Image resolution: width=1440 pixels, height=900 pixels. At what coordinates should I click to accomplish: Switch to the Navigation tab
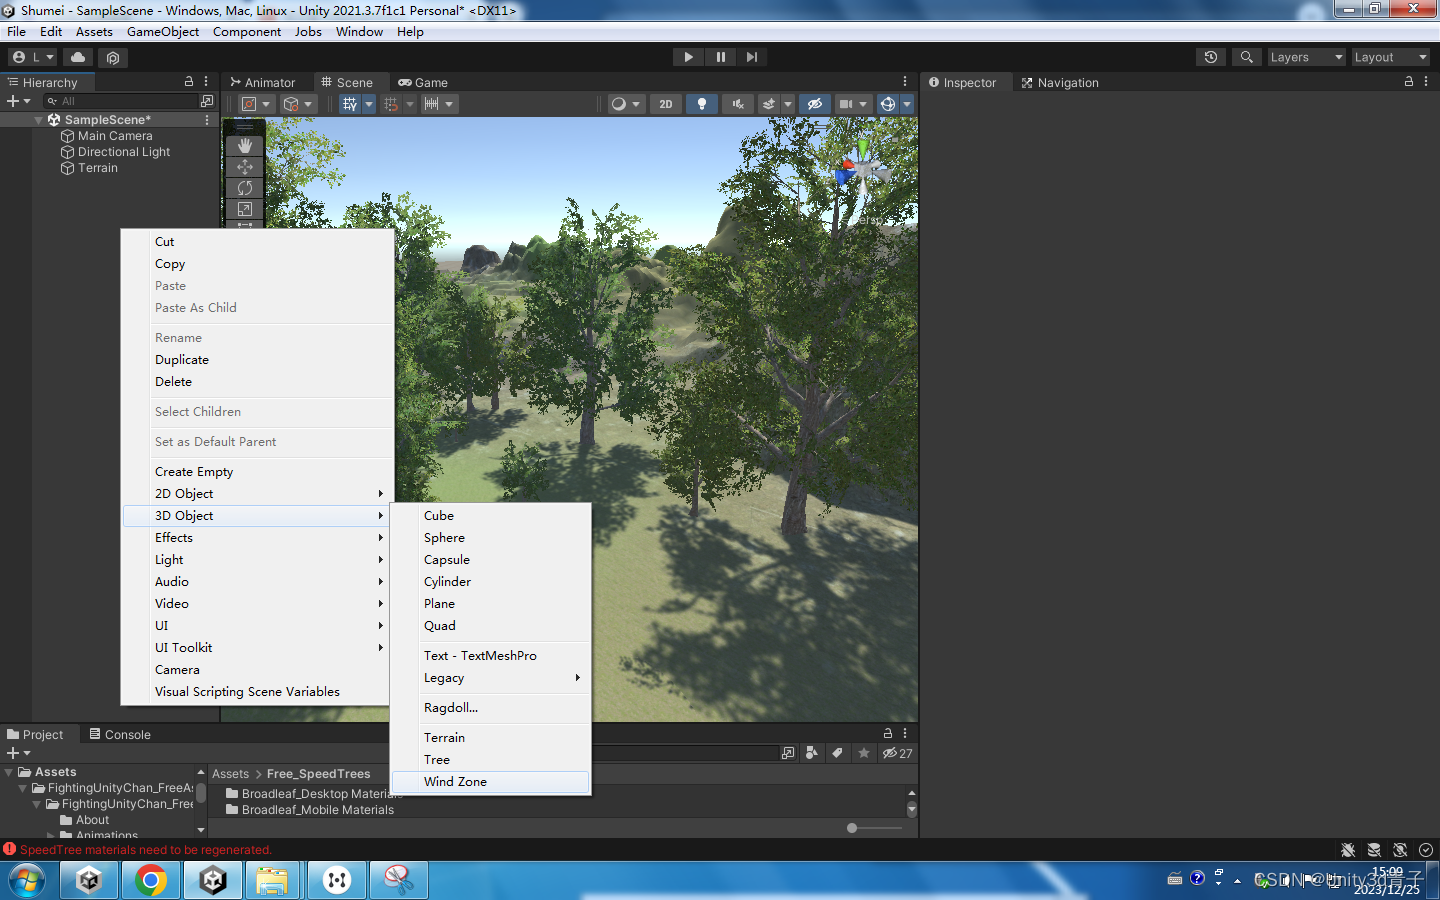tap(1060, 82)
